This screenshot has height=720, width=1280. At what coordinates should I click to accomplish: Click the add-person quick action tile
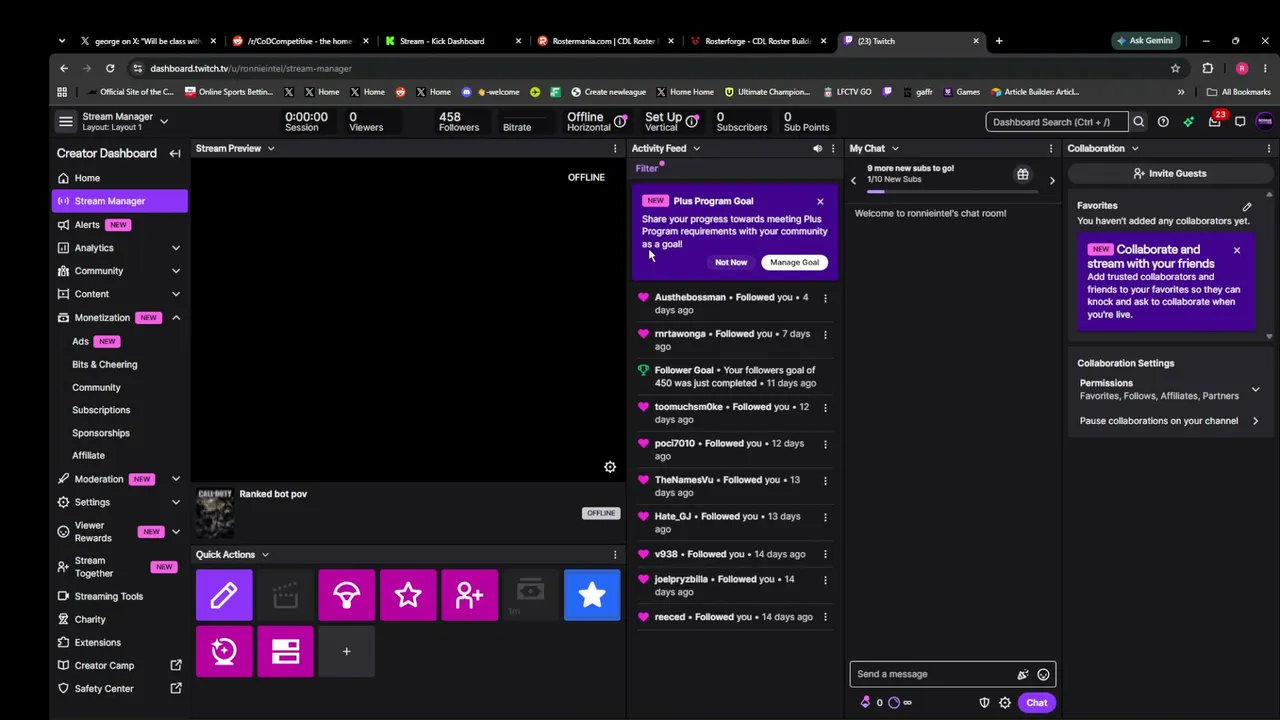(469, 595)
